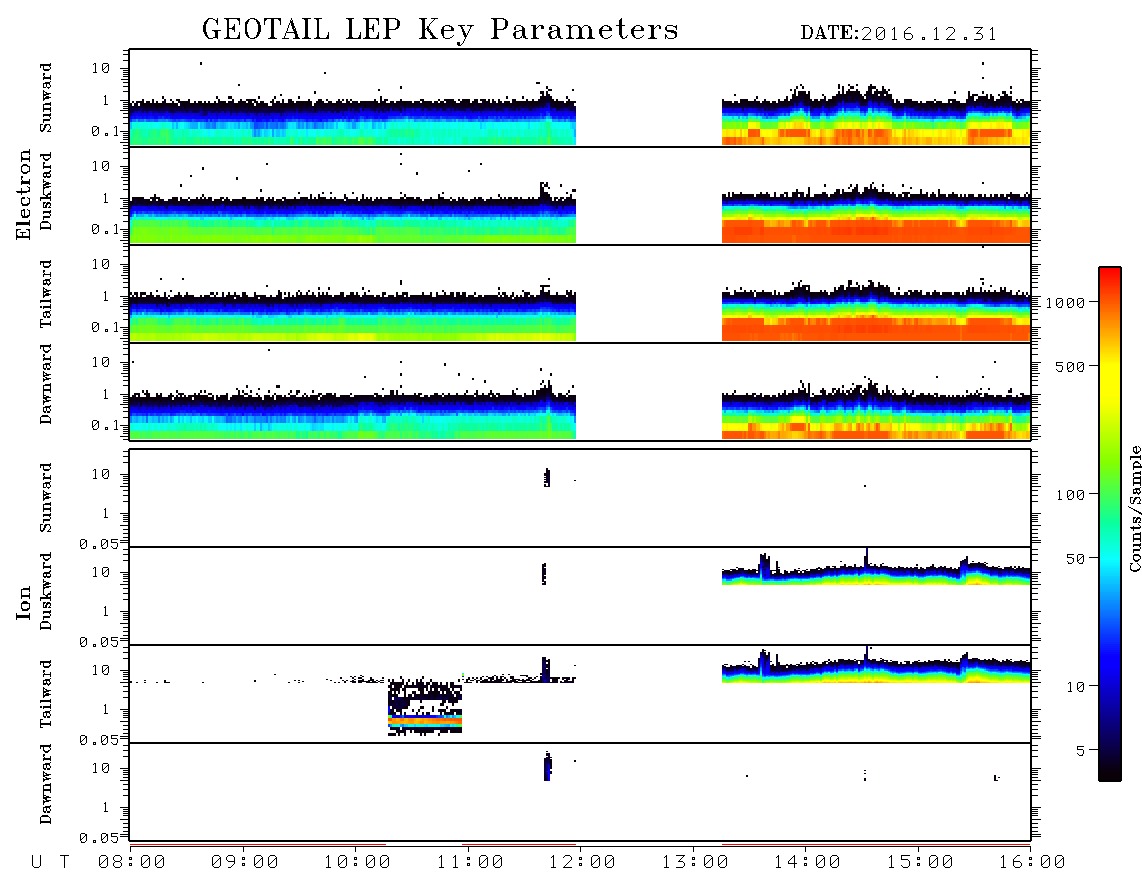Click the "1" tick of the Ion Duskward panel
Image resolution: width=1142 pixels, height=880 pixels.
point(106,611)
